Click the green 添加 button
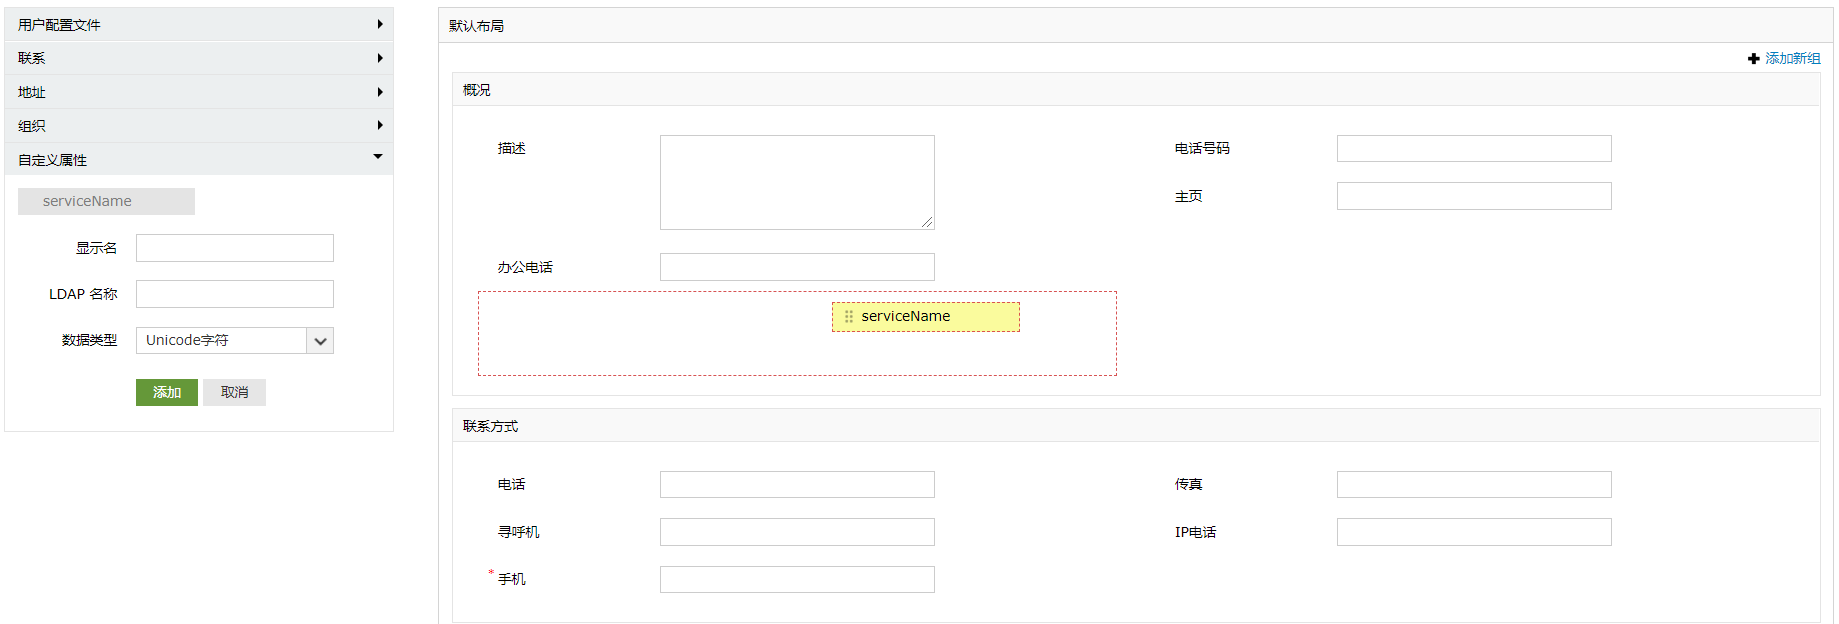 point(167,392)
